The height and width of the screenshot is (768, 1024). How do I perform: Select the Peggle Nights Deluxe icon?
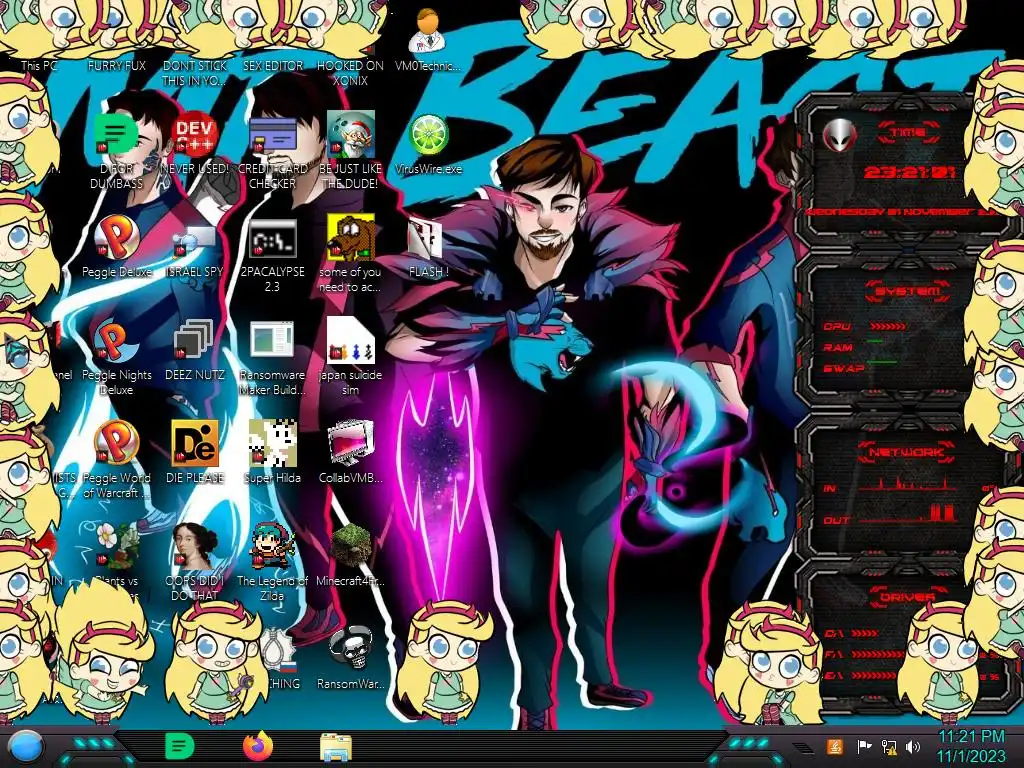(x=116, y=340)
